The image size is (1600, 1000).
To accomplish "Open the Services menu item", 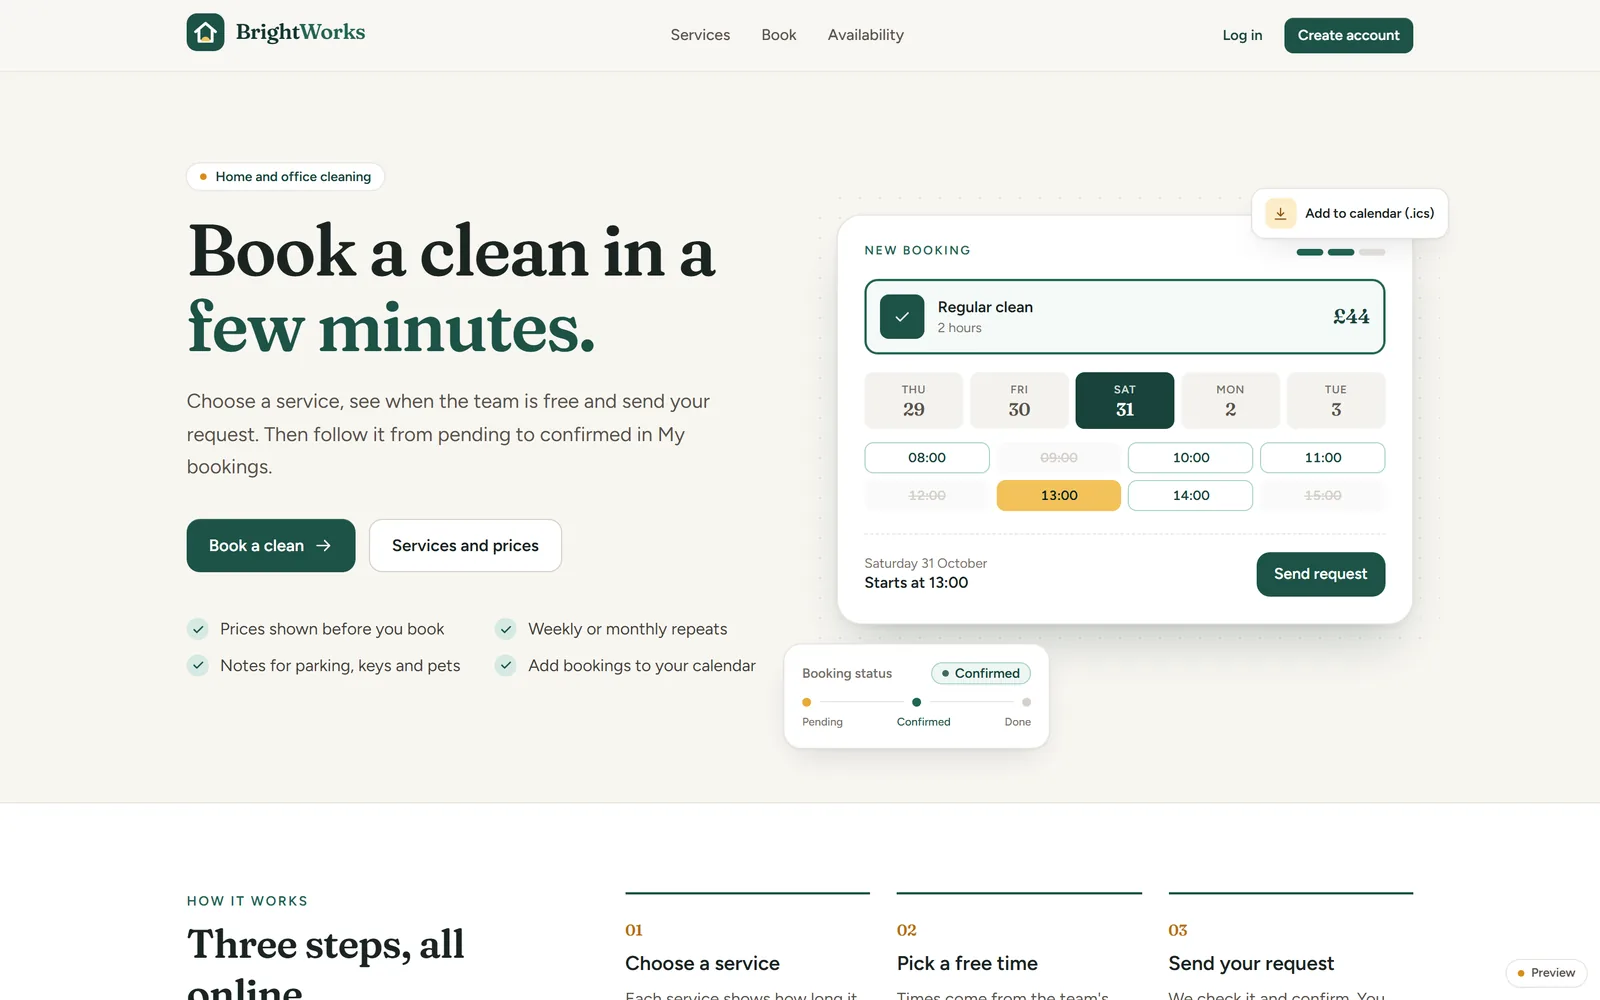I will [x=700, y=35].
